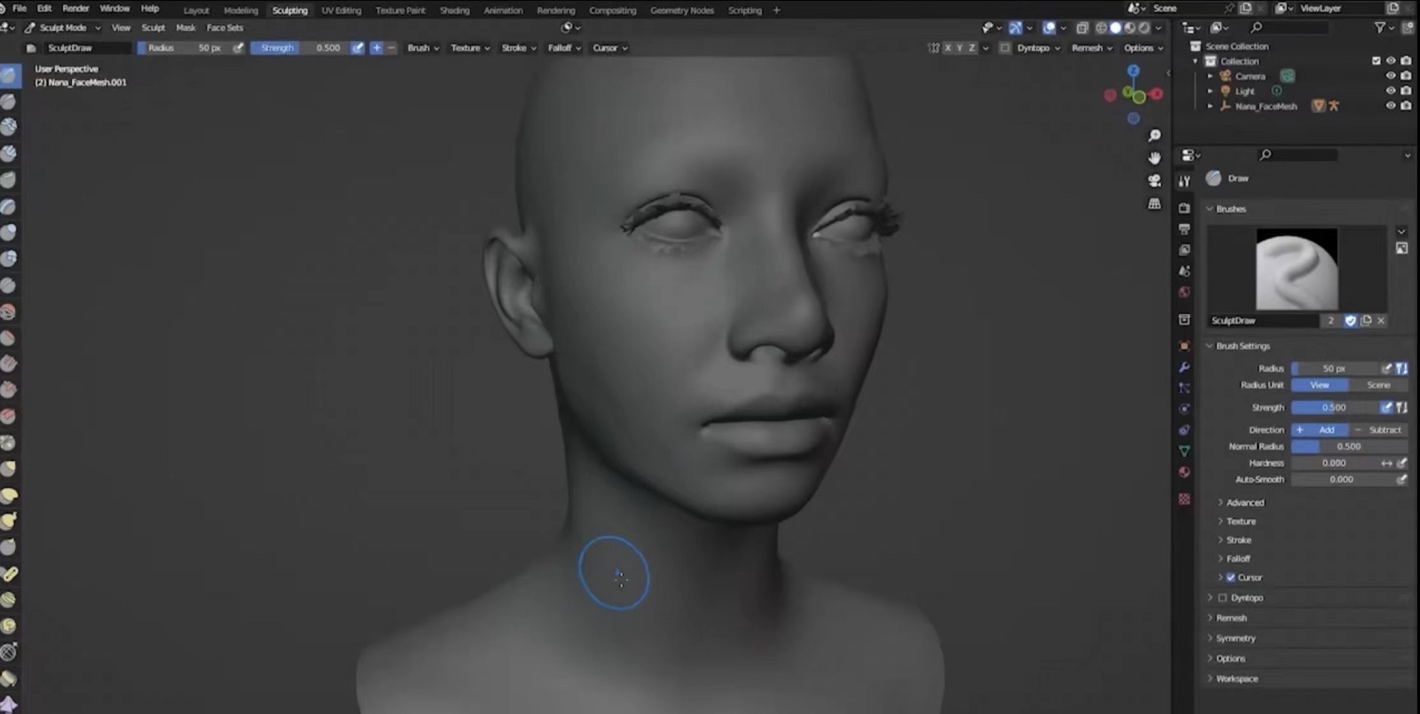Open the Brush dropdown in the tool header
The image size is (1420, 714).
pyautogui.click(x=422, y=47)
